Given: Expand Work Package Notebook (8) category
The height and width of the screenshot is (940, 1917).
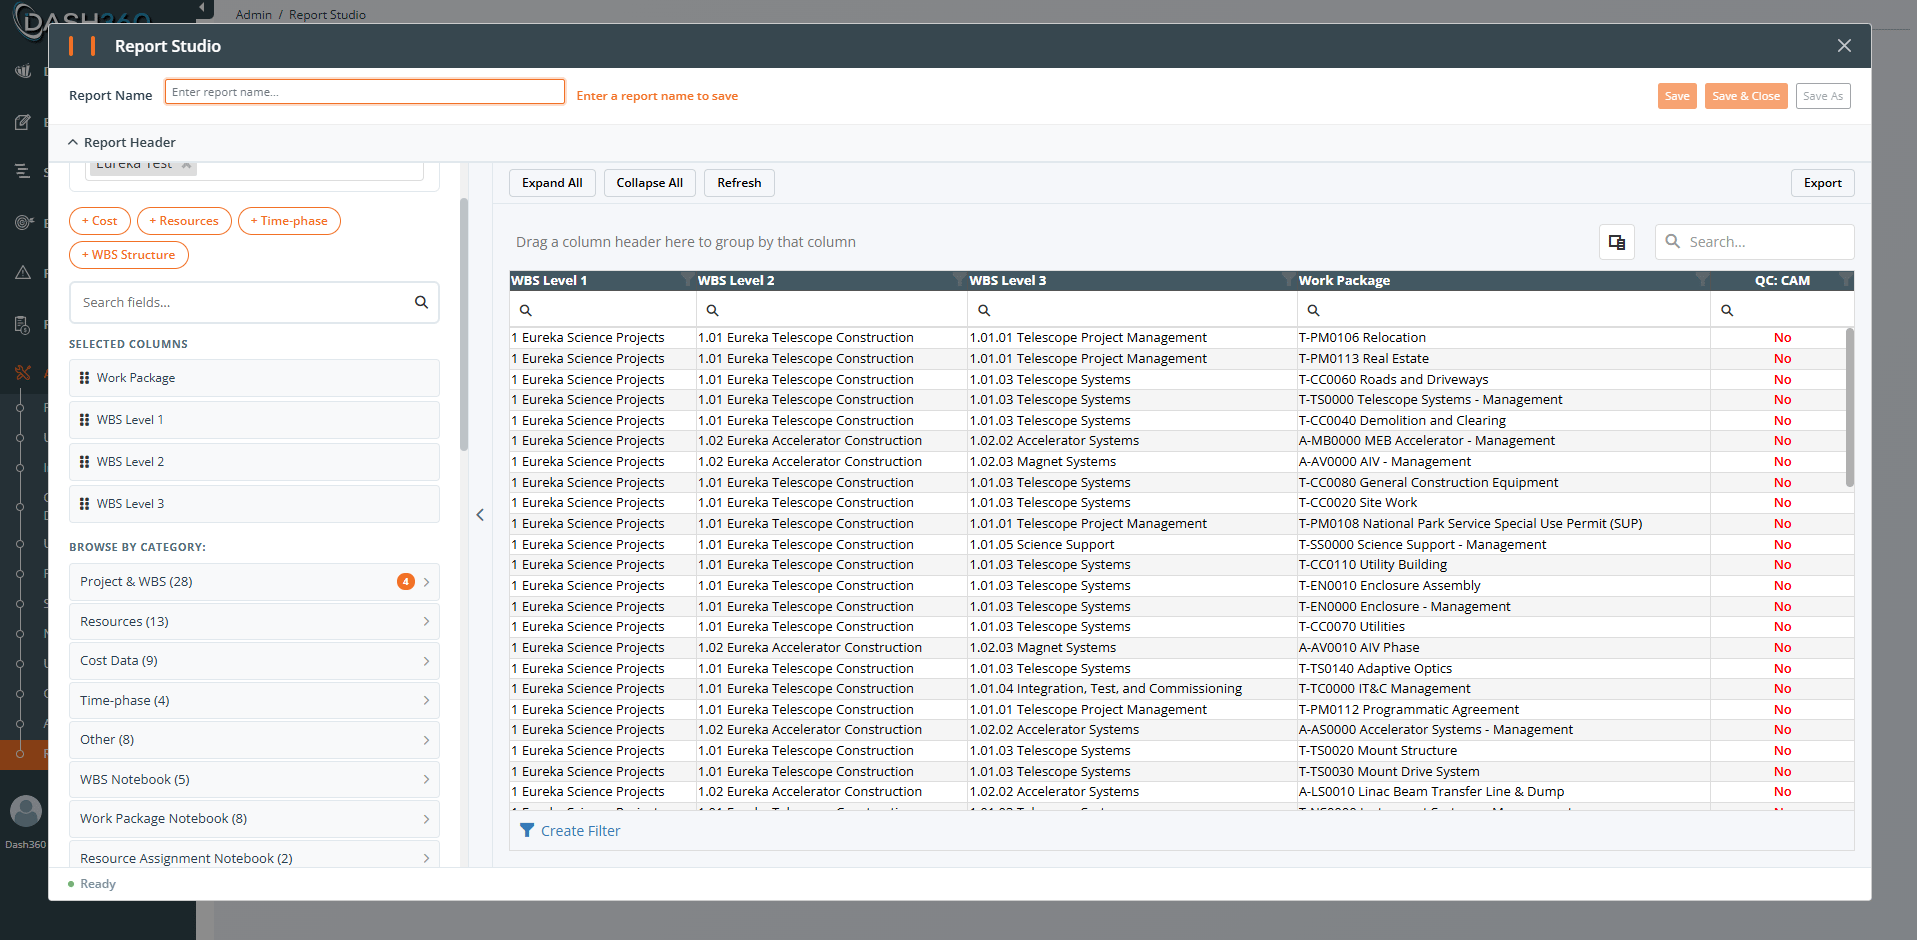Looking at the screenshot, I should [254, 819].
